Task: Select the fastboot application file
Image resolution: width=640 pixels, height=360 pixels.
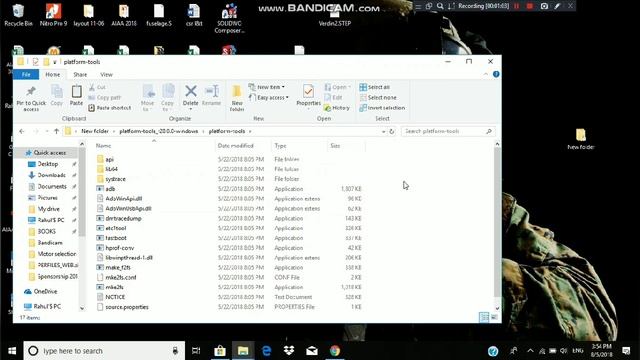Action: click(116, 238)
